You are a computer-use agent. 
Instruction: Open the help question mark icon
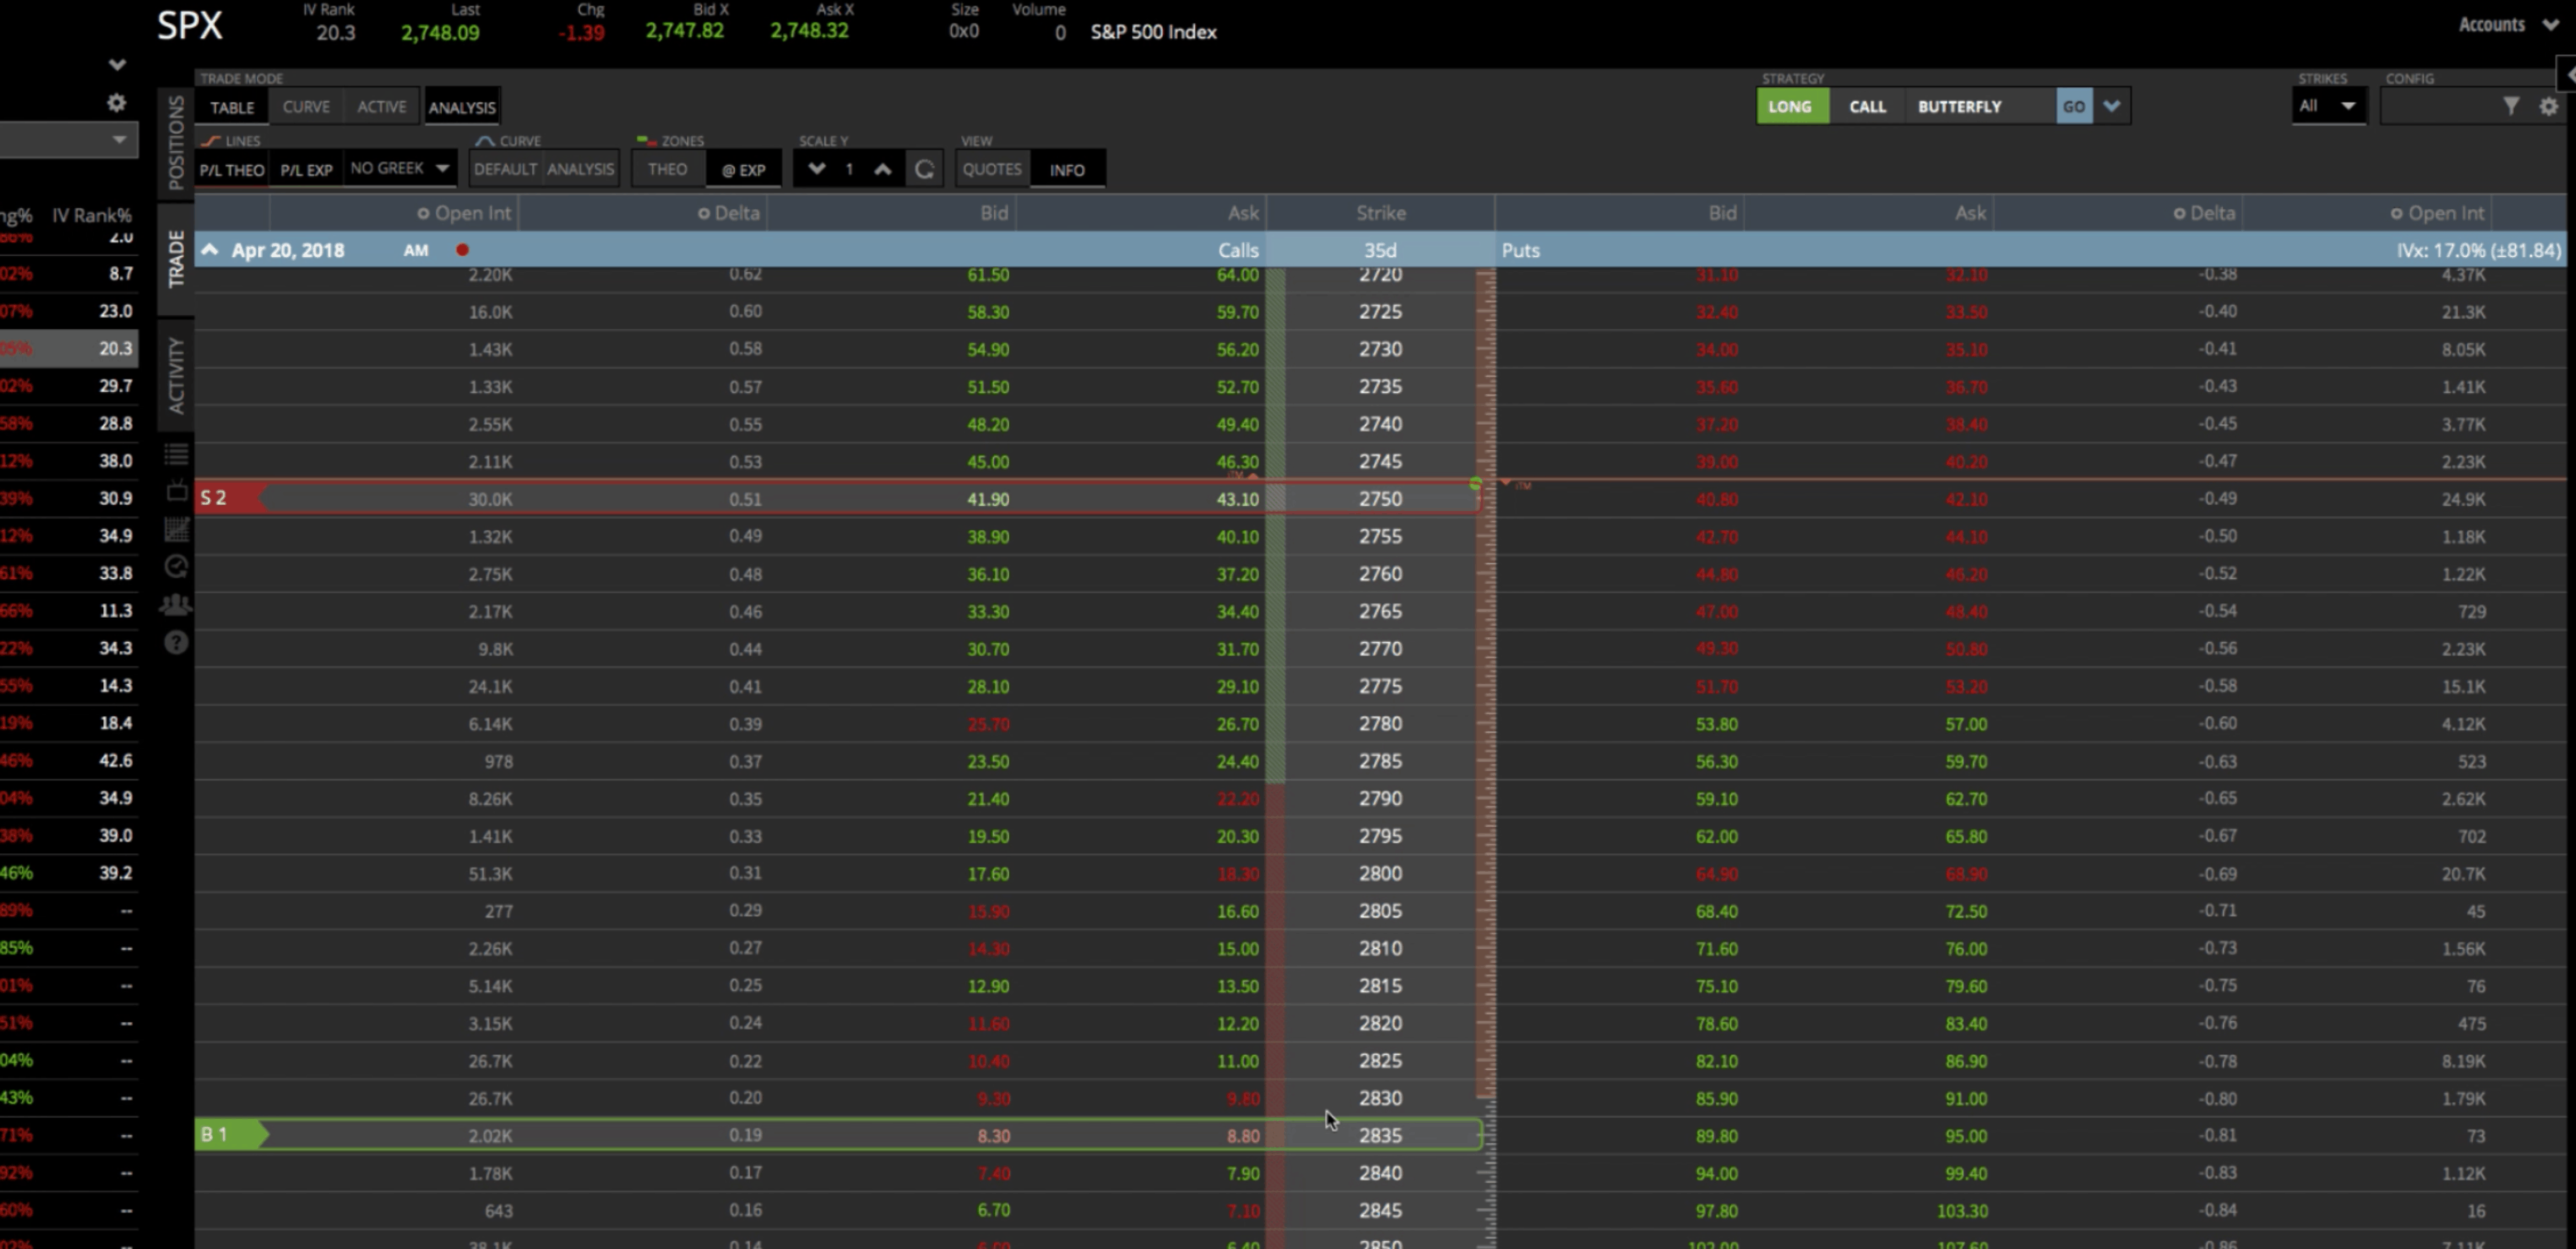click(x=176, y=643)
